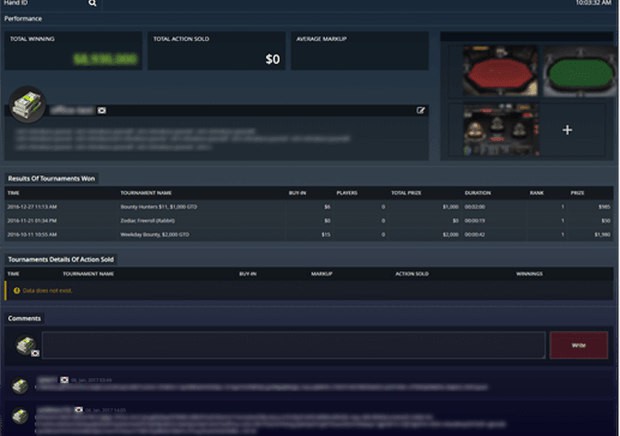Viewport: 620px width, 436px height.
Task: Click the Total Winning card
Action: [x=73, y=51]
